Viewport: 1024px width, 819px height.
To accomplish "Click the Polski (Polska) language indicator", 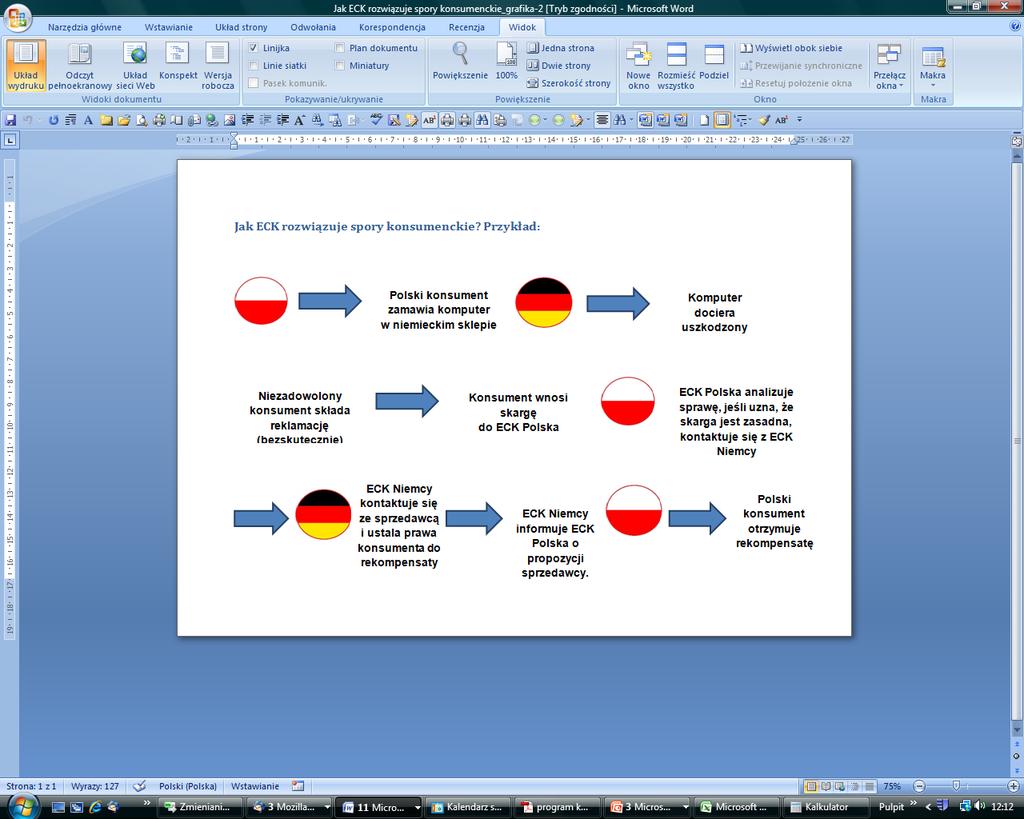I will tap(187, 786).
